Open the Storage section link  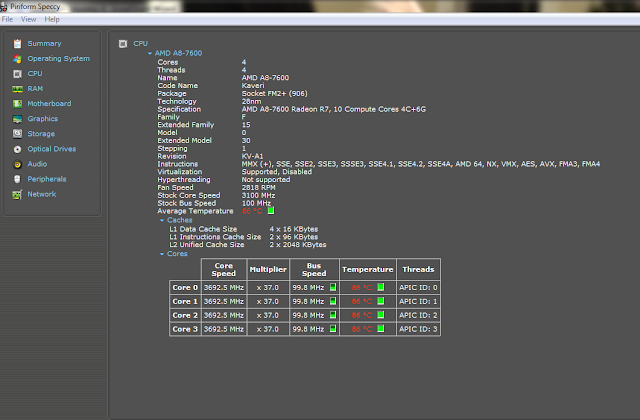click(x=41, y=134)
